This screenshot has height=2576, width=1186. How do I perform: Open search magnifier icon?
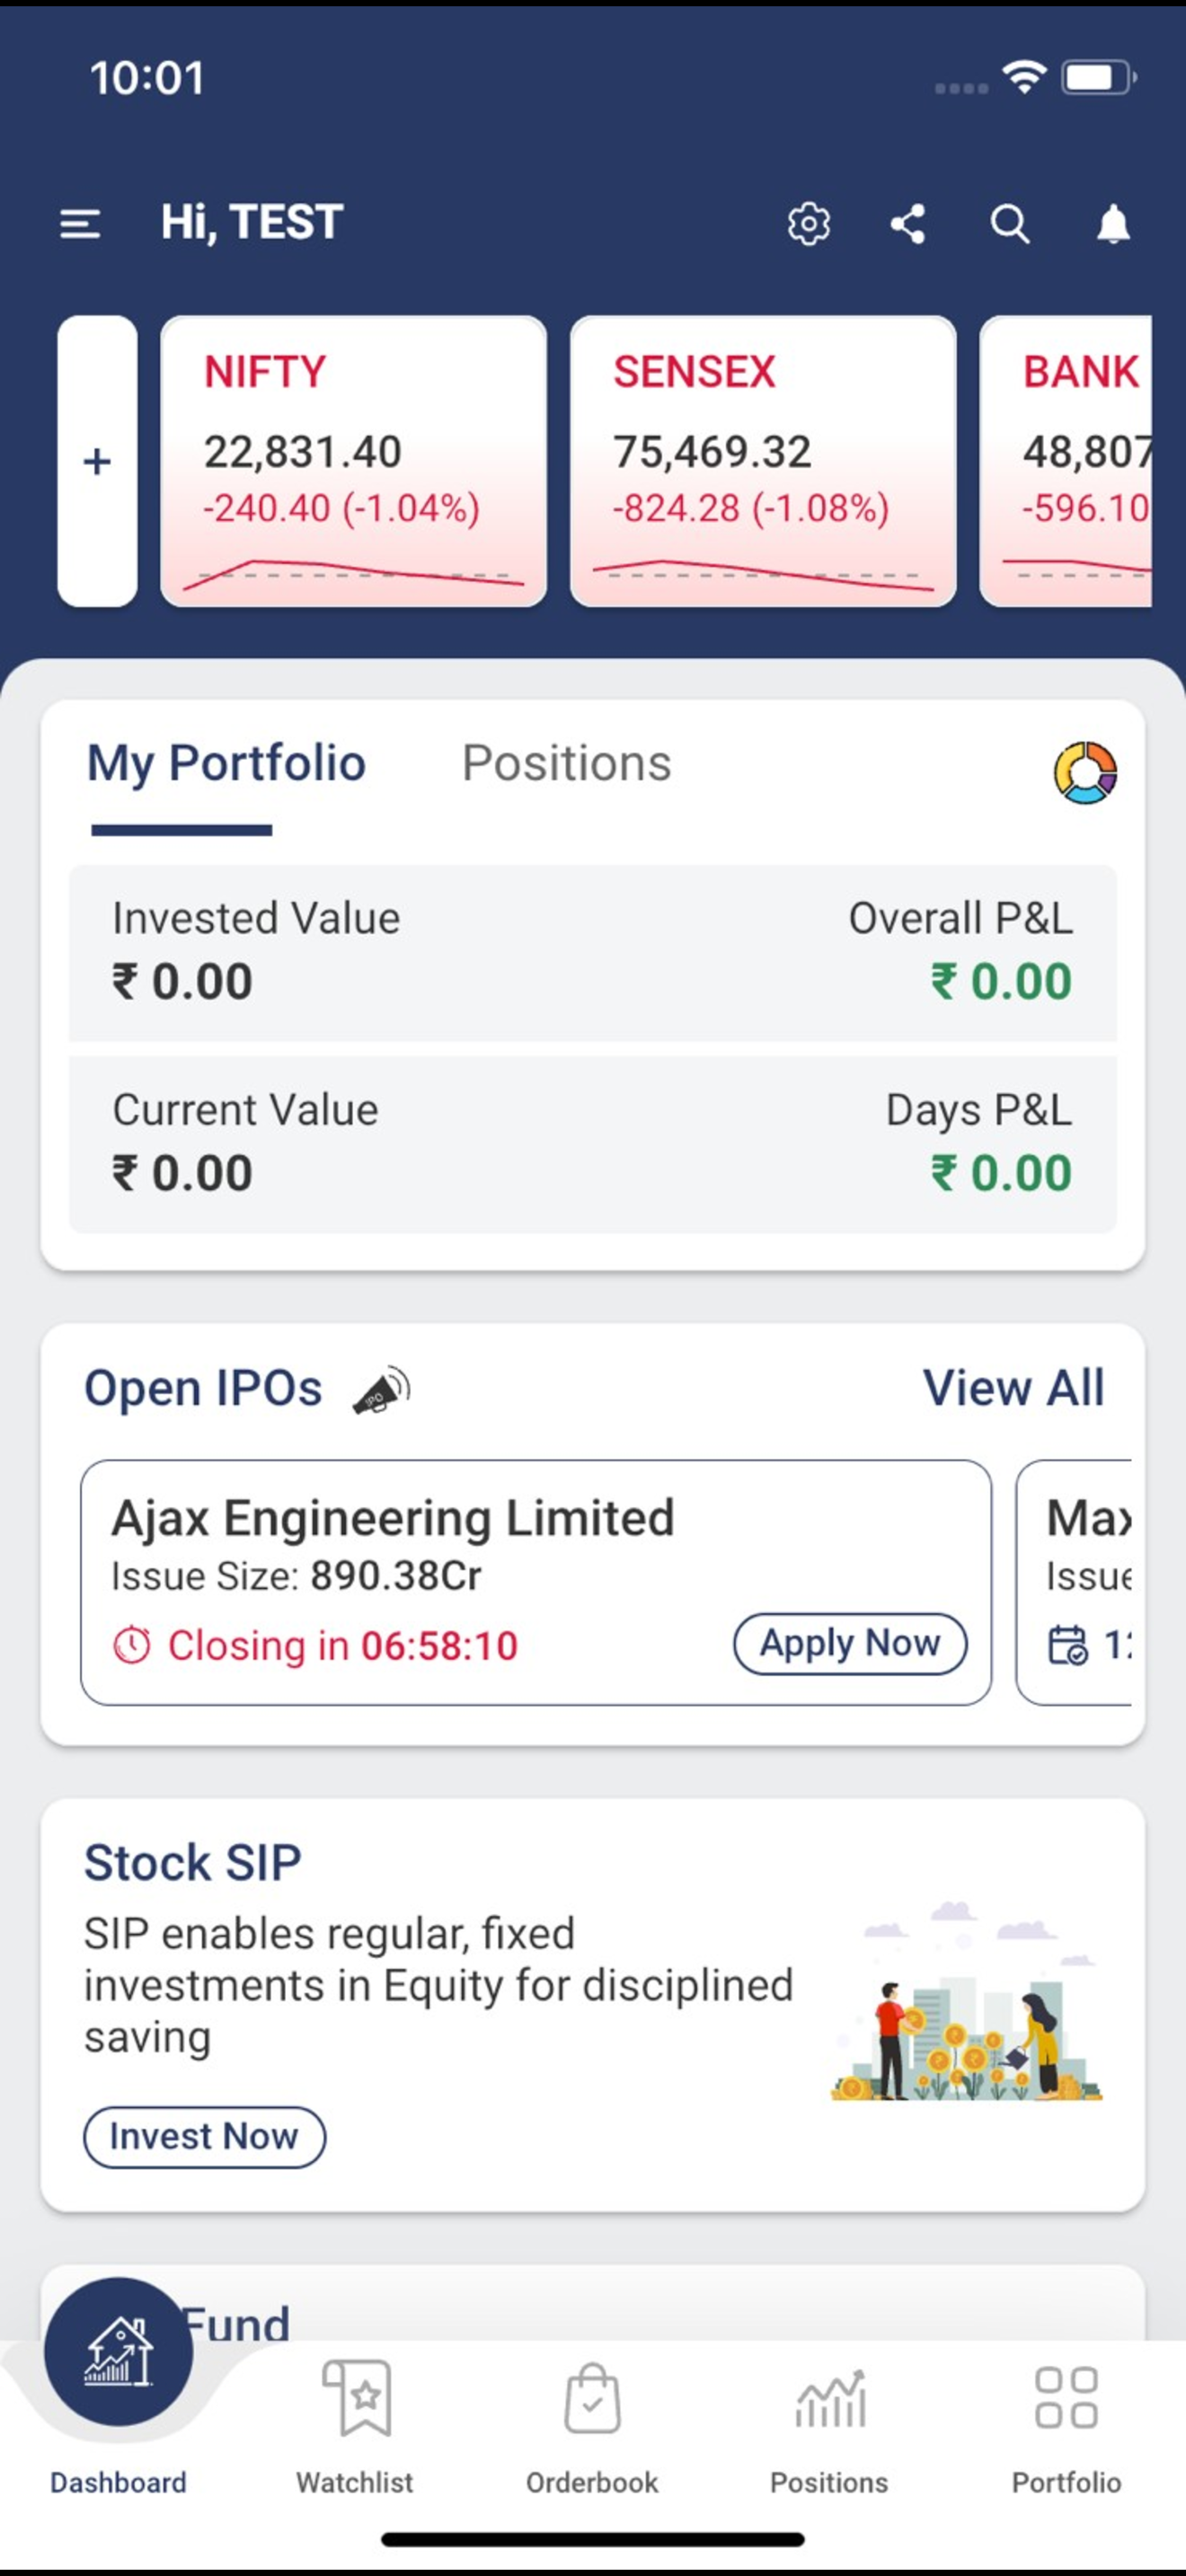1010,224
